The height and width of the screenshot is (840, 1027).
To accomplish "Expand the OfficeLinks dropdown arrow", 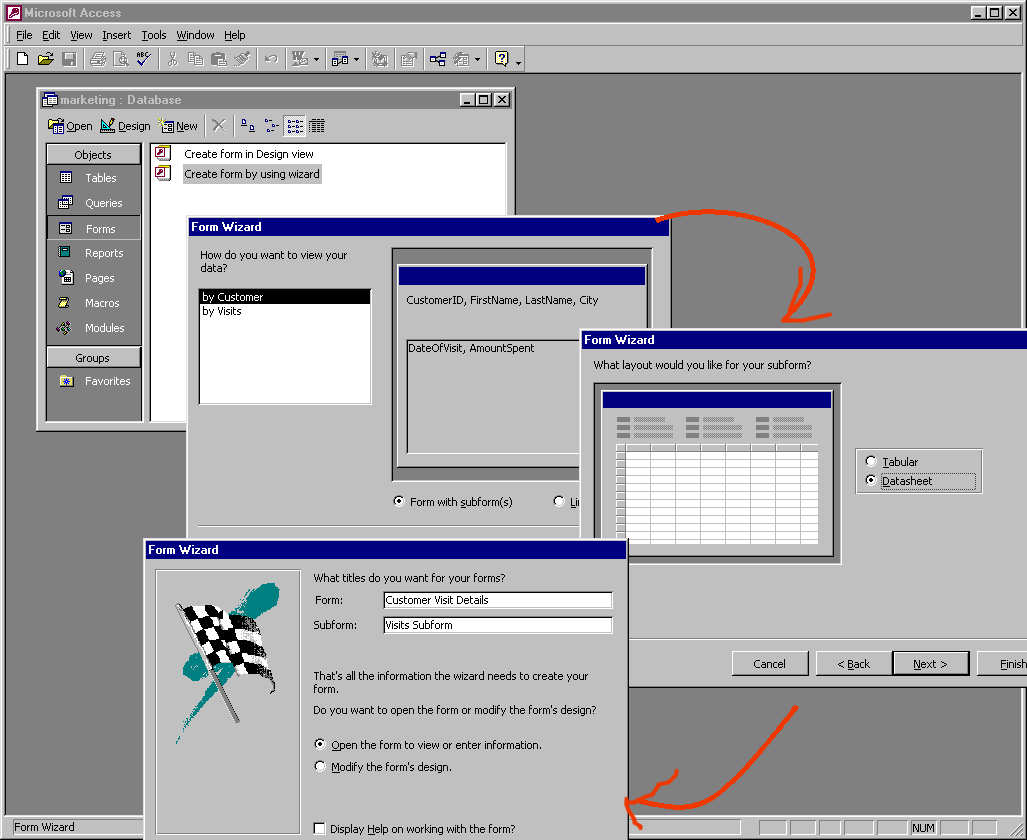I will click(316, 59).
